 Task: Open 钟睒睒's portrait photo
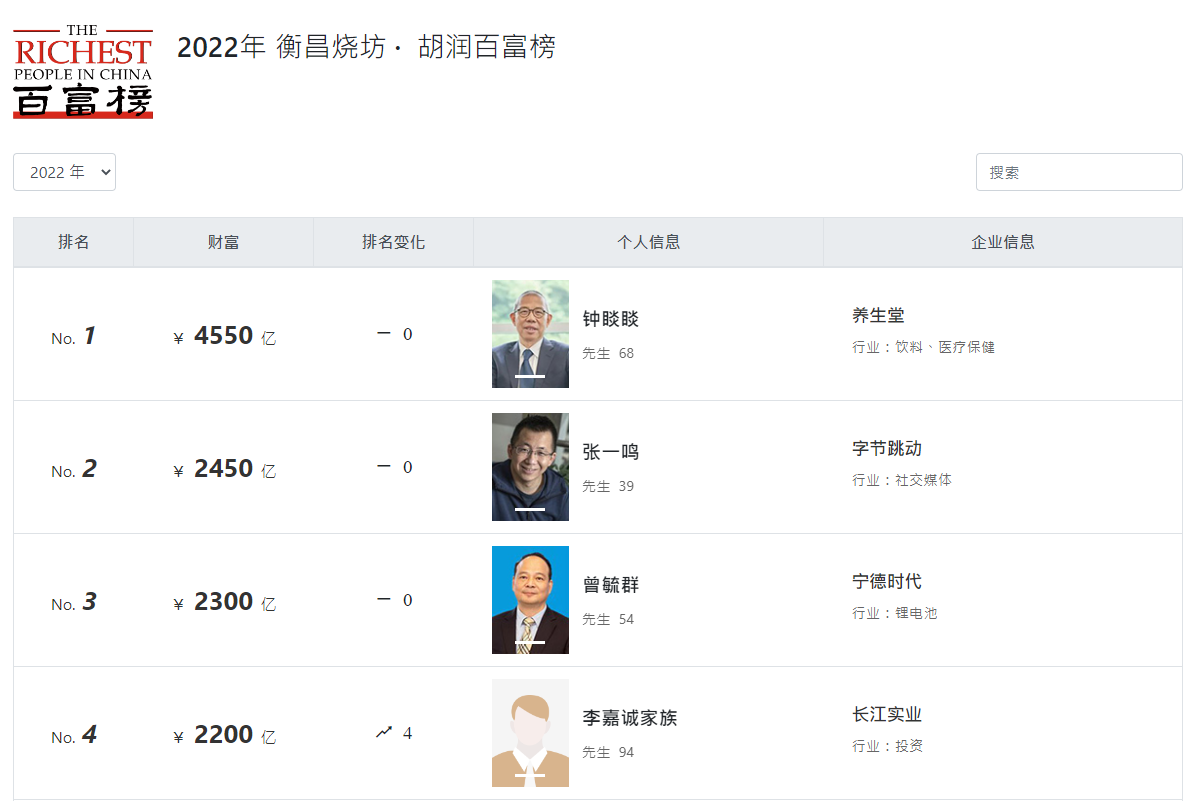[530, 334]
